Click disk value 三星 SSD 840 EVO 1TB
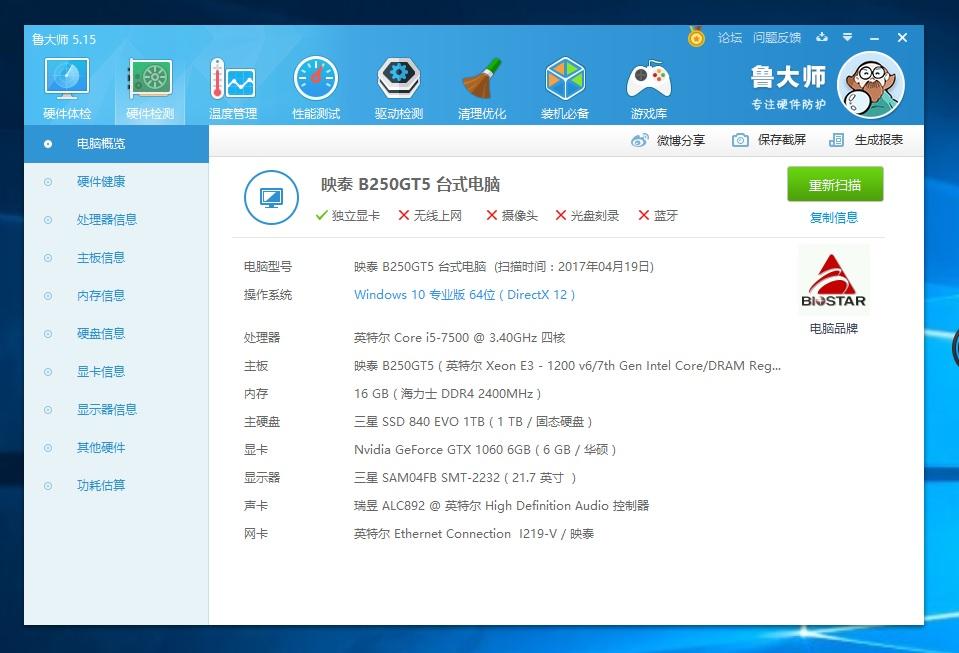The image size is (959, 653). click(x=473, y=422)
